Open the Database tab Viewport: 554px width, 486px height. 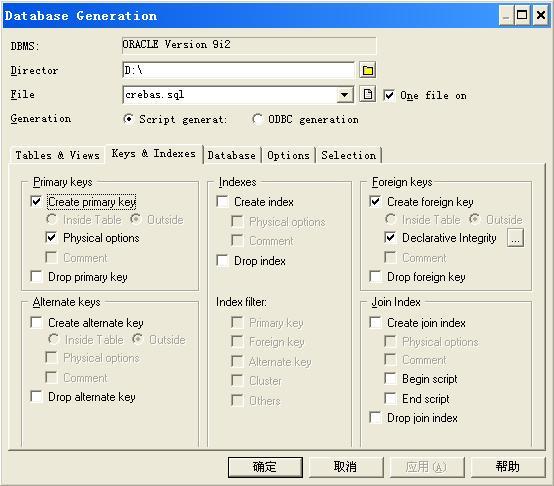[232, 155]
